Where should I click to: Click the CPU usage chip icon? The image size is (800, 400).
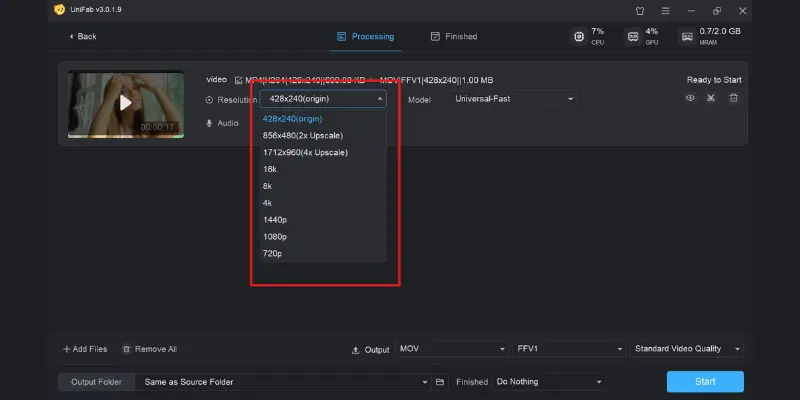[x=579, y=36]
